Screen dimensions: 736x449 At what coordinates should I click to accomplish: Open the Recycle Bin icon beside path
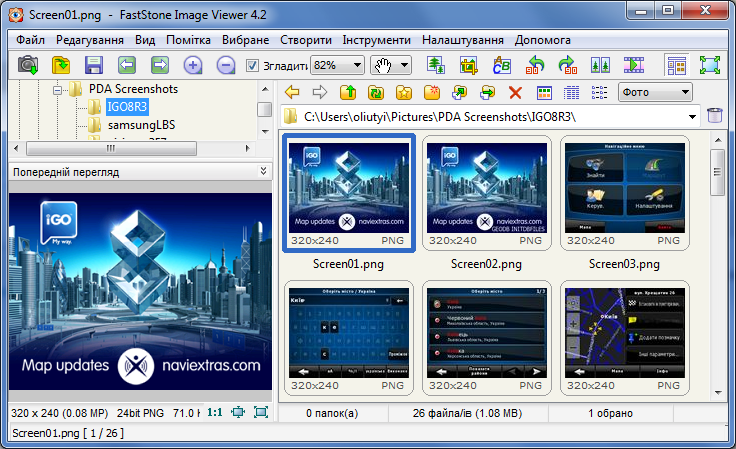click(715, 115)
